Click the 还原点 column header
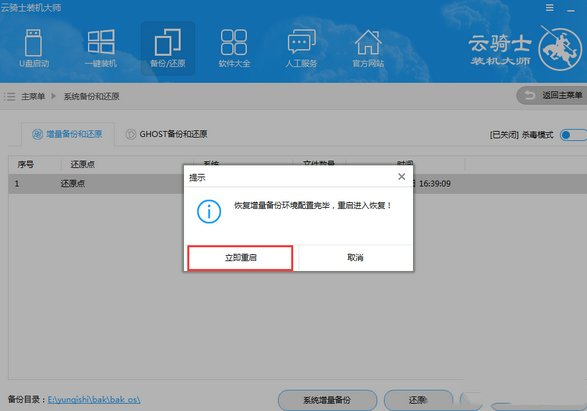Image resolution: width=587 pixels, height=411 pixels. (x=82, y=164)
